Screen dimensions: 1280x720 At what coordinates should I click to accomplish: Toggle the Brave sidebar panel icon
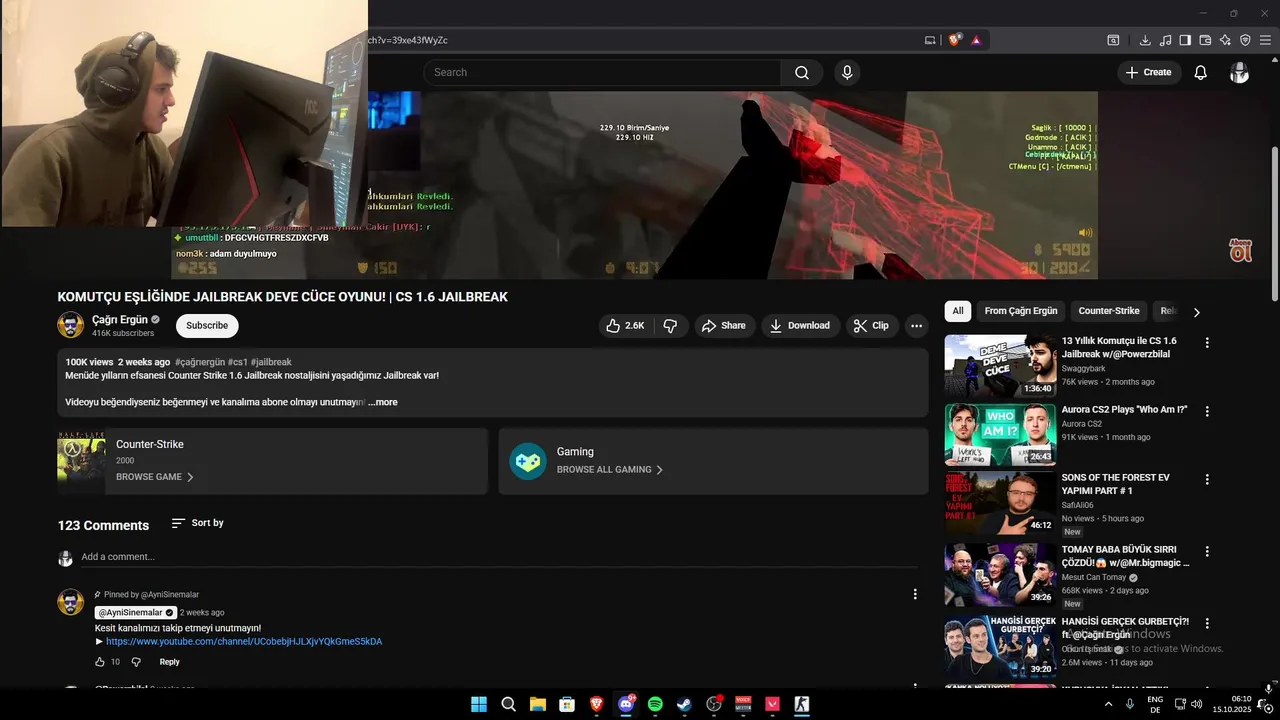(x=1185, y=40)
